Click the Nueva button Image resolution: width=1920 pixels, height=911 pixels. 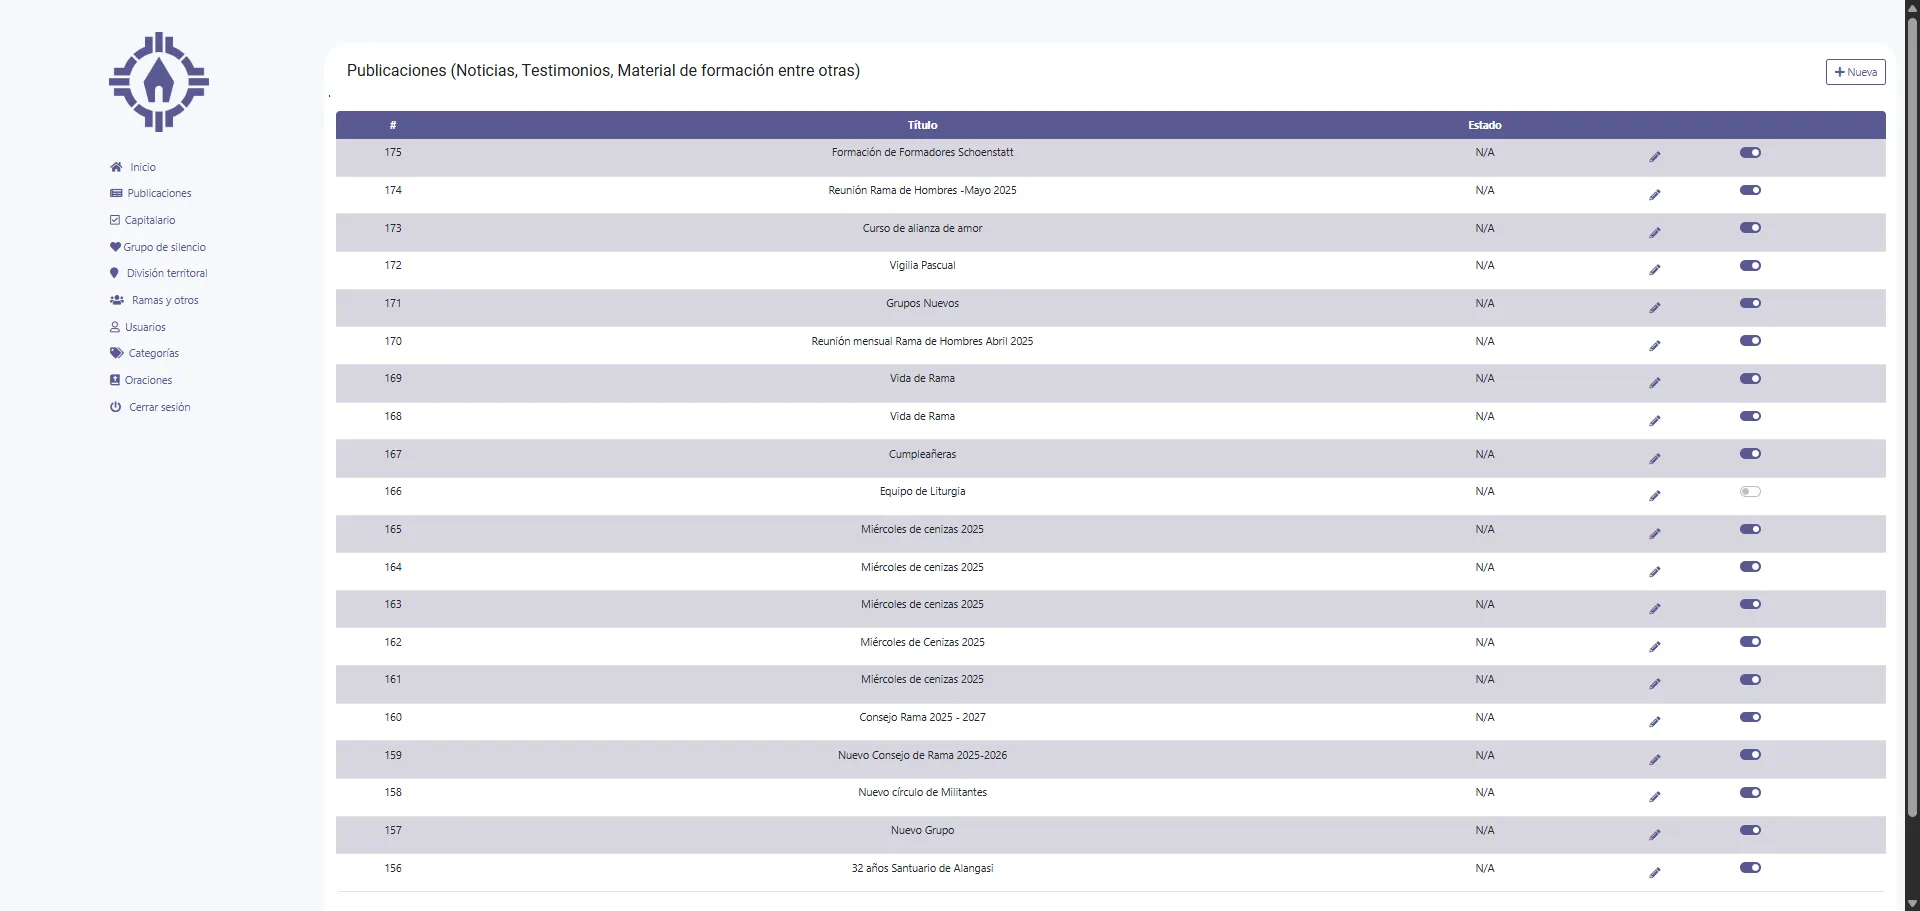(x=1855, y=72)
